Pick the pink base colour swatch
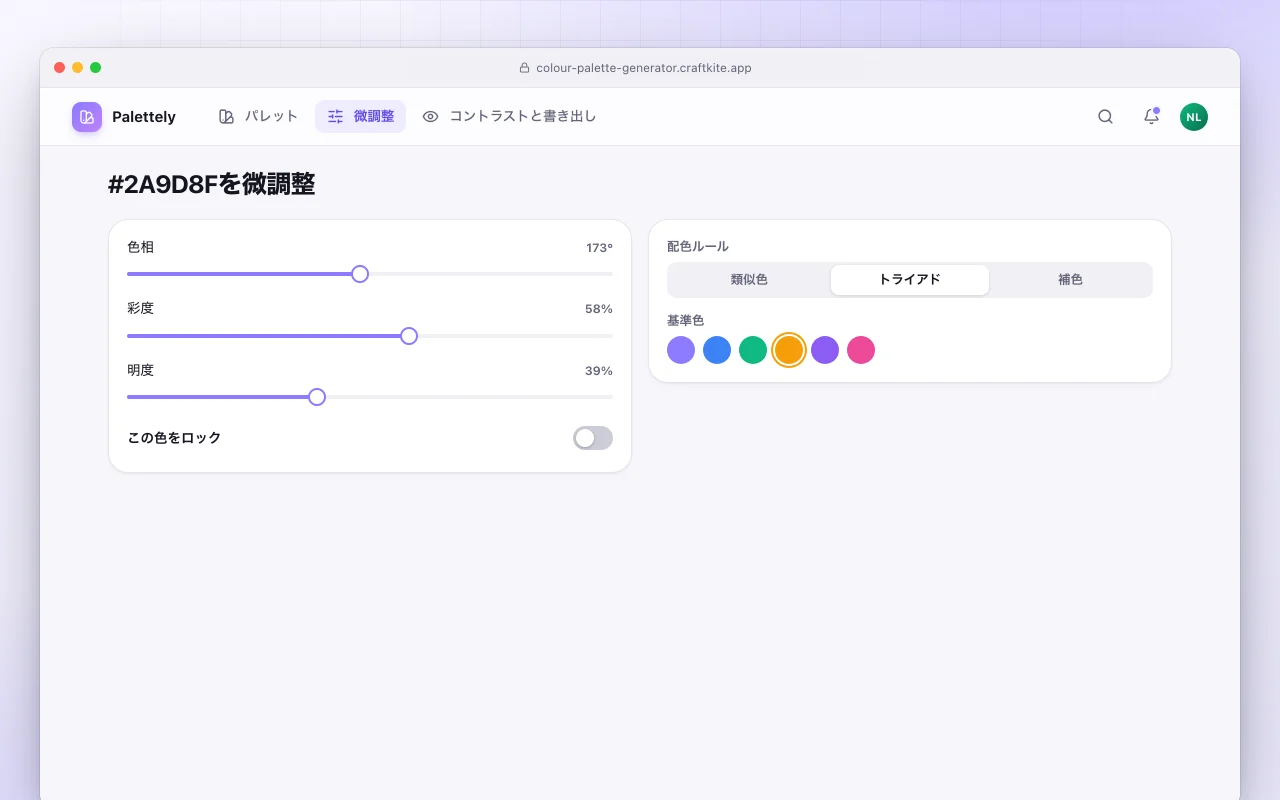Image resolution: width=1280 pixels, height=800 pixels. [861, 350]
